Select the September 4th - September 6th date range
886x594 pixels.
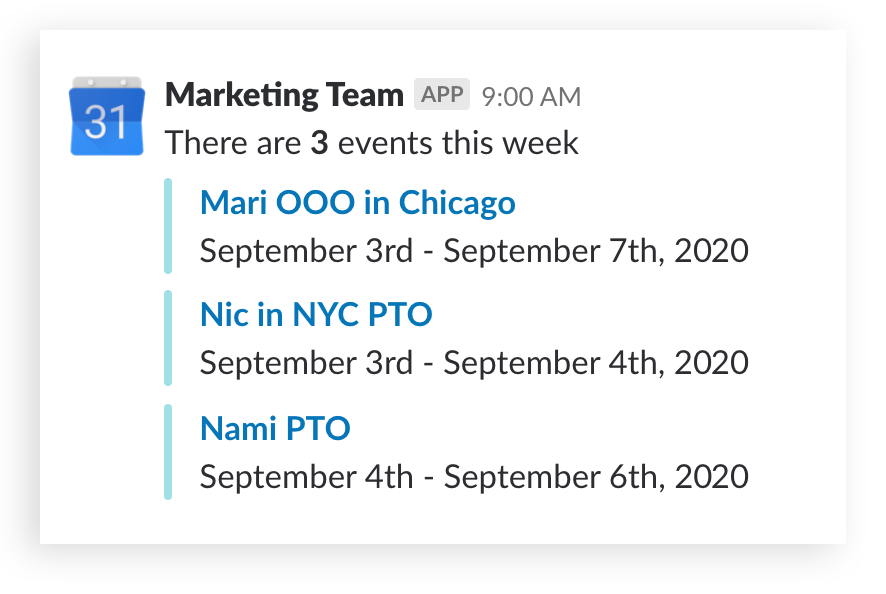point(472,476)
